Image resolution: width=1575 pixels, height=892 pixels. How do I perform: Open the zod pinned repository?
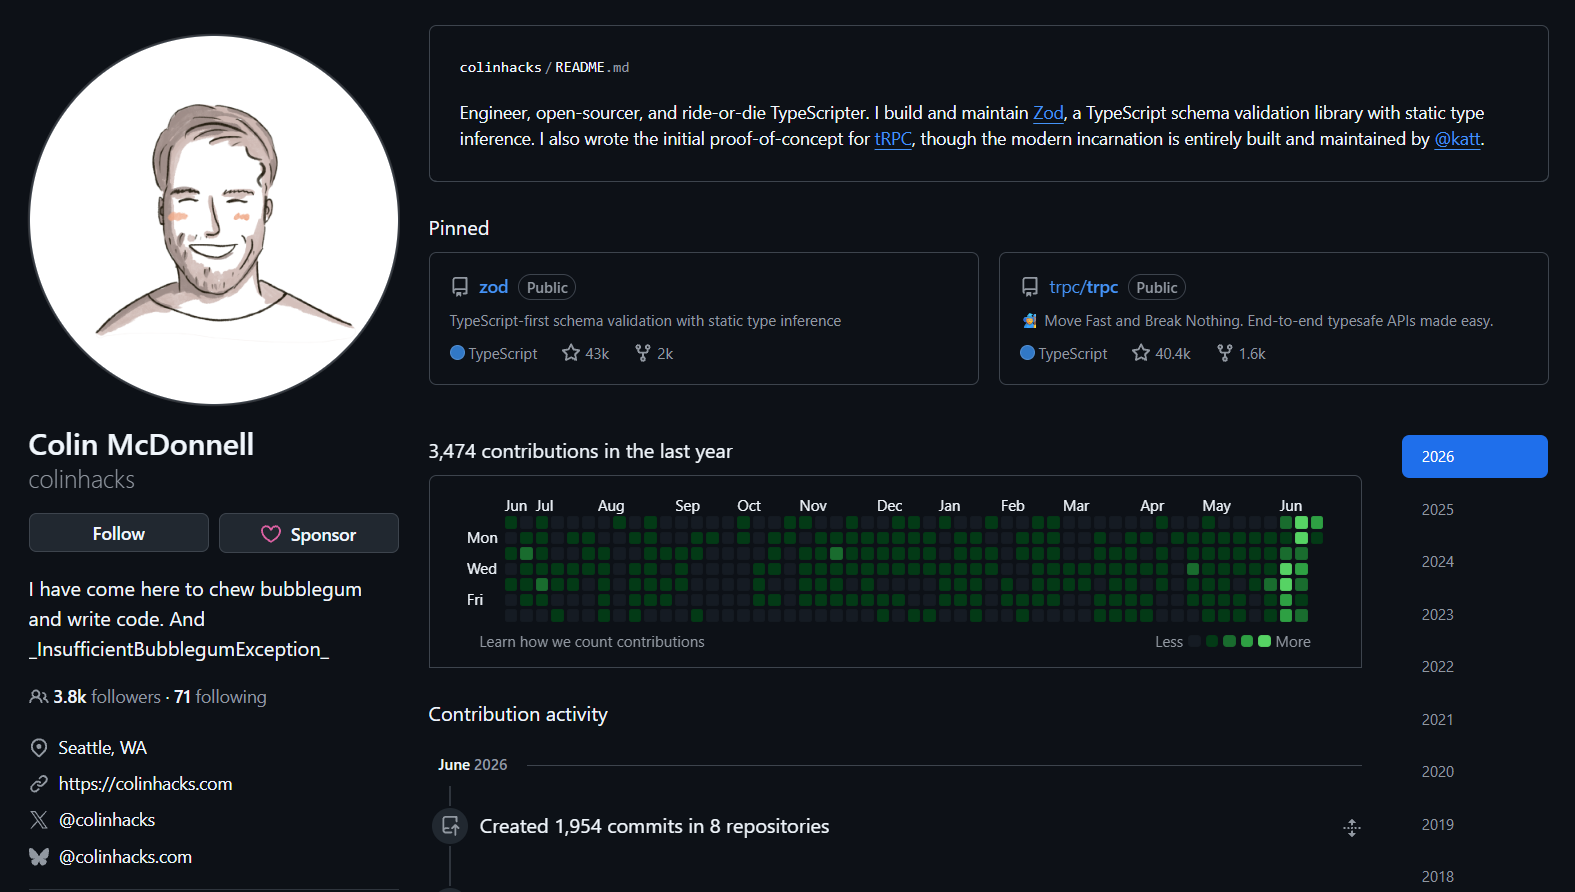(x=493, y=287)
